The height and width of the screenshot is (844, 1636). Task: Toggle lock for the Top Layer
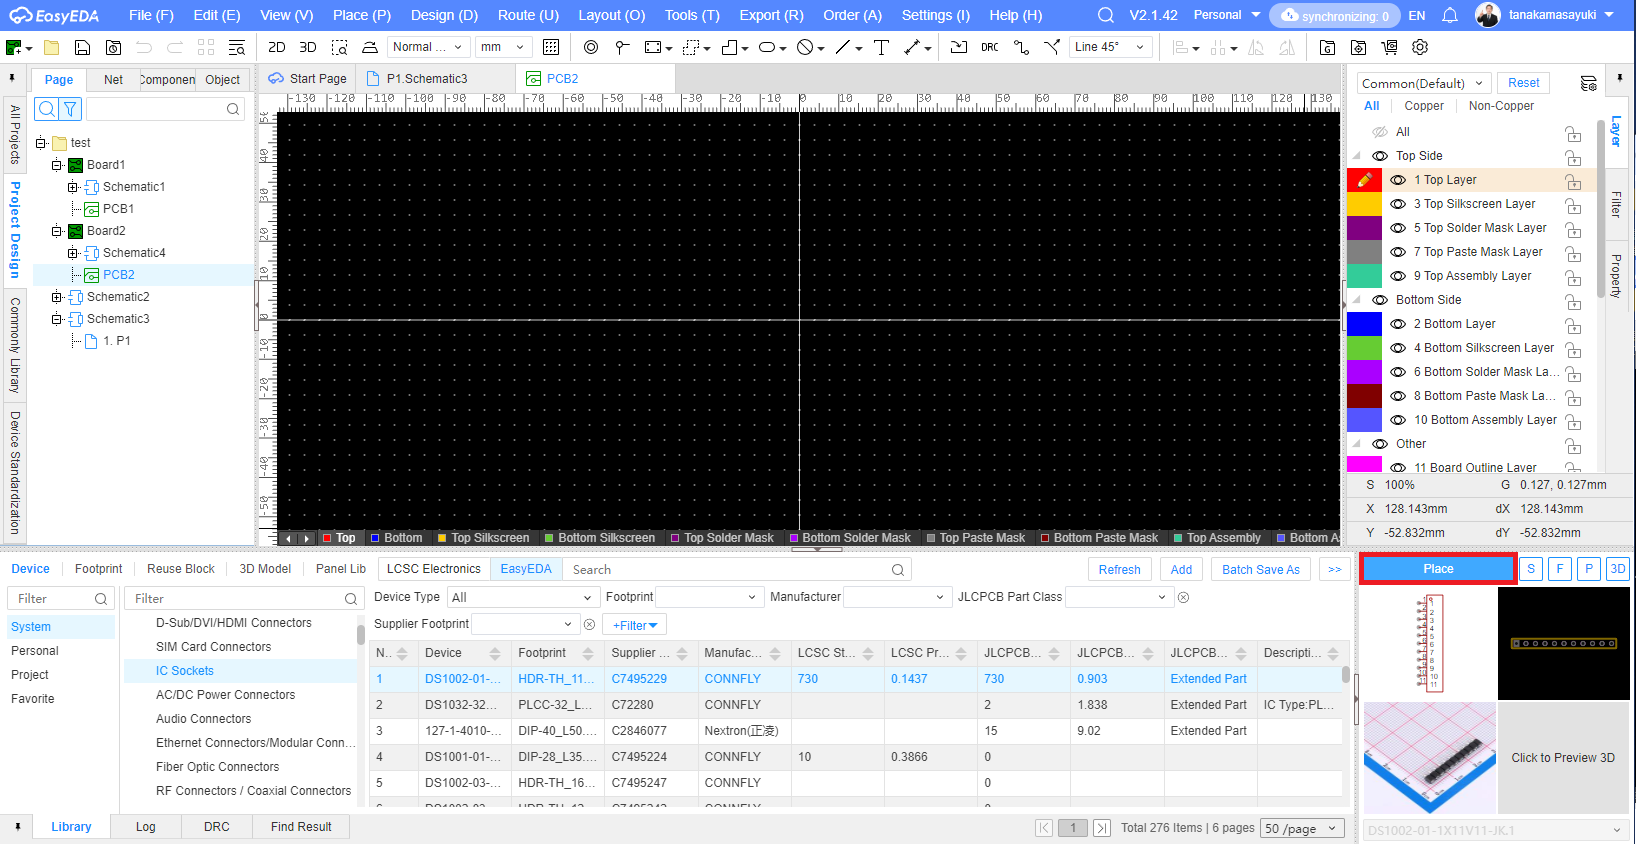point(1573,181)
